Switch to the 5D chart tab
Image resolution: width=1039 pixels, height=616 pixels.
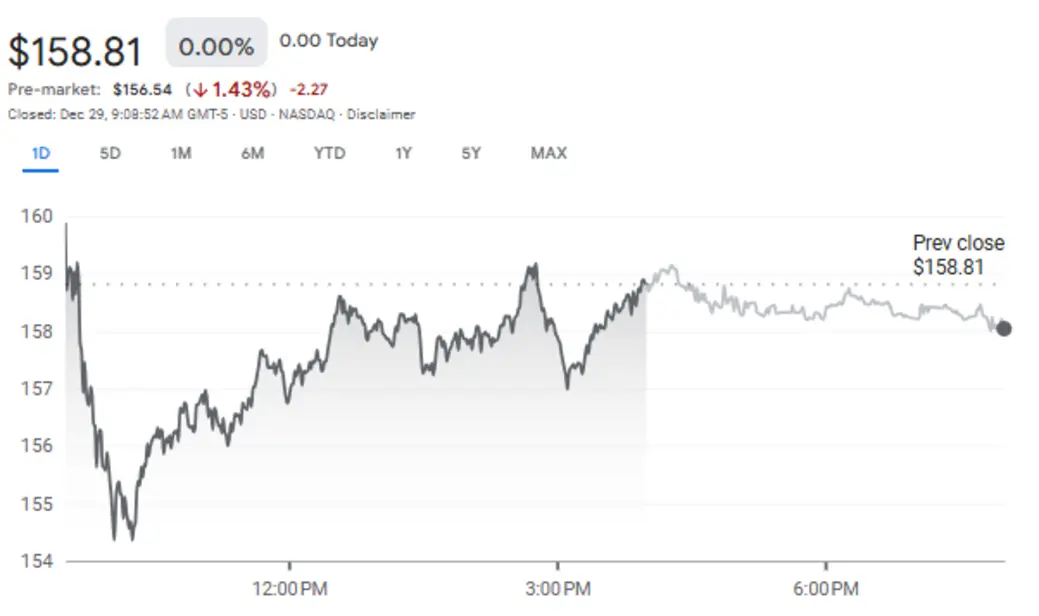tap(110, 153)
